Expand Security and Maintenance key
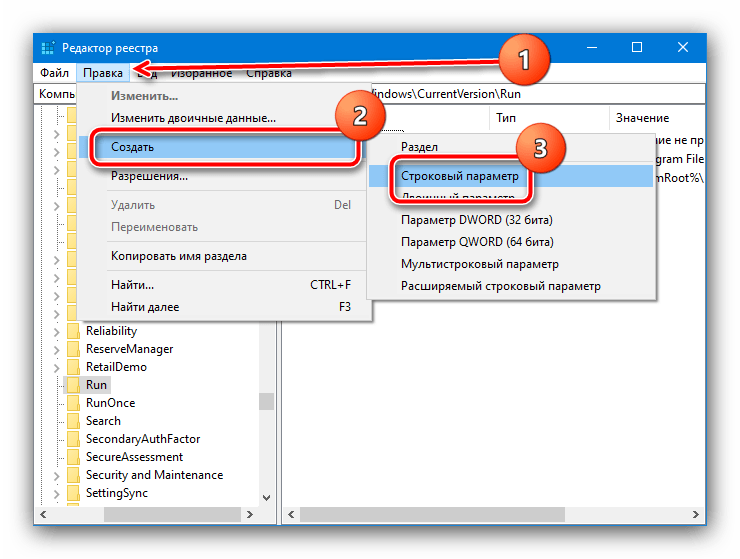This screenshot has width=740, height=559. pos(57,476)
